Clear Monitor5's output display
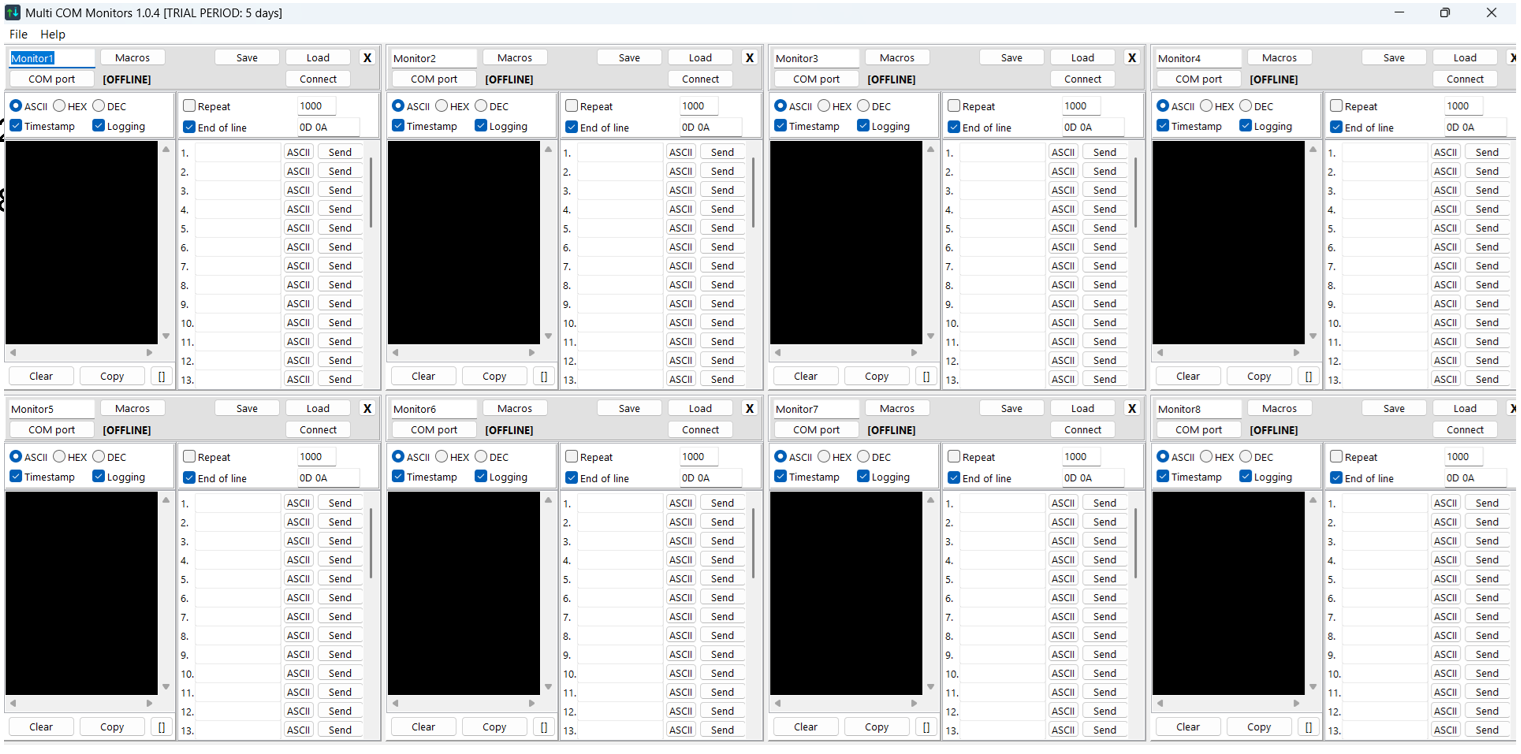Image resolution: width=1521 pixels, height=754 pixels. pyautogui.click(x=40, y=726)
